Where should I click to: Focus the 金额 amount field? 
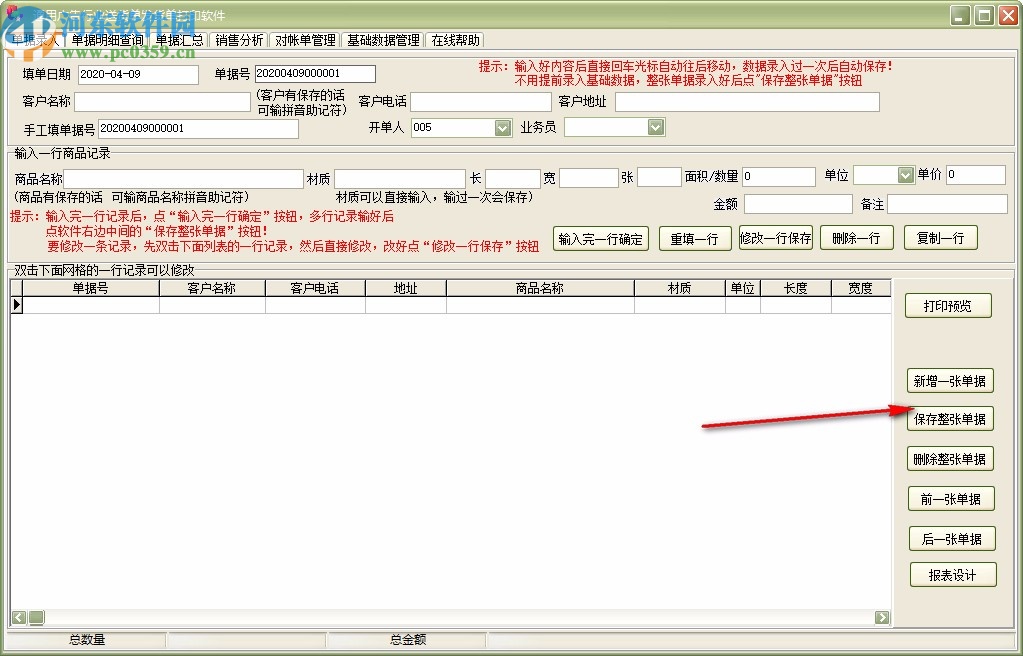[798, 204]
